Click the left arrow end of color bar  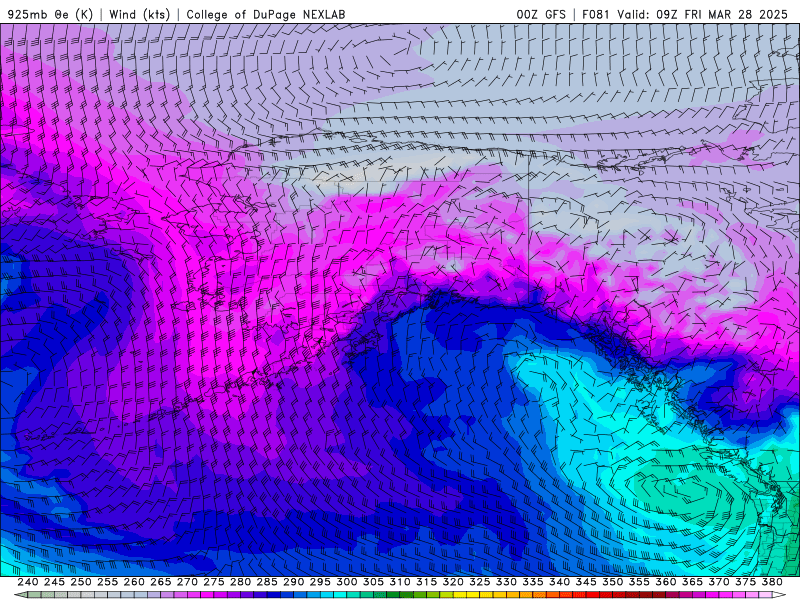[x=20, y=595]
